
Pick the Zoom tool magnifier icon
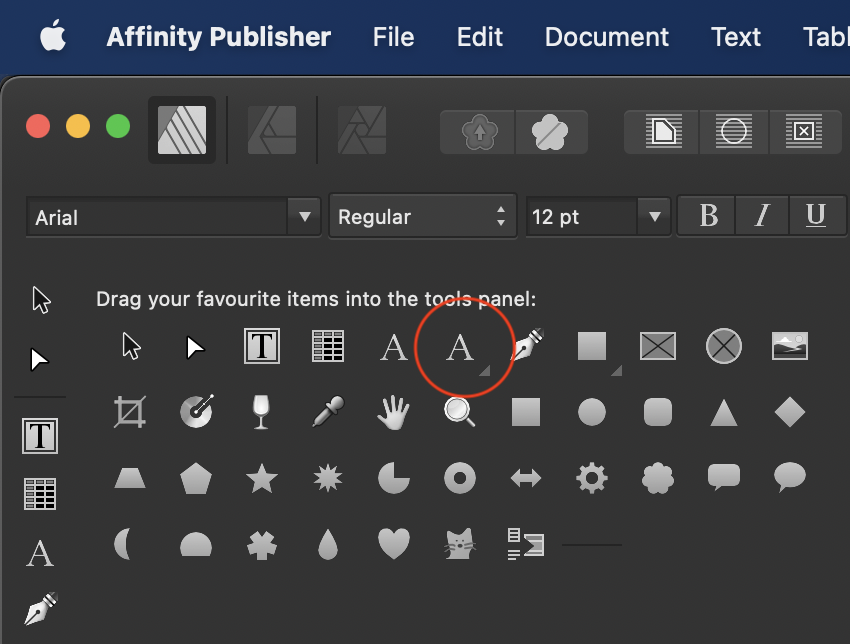[459, 412]
